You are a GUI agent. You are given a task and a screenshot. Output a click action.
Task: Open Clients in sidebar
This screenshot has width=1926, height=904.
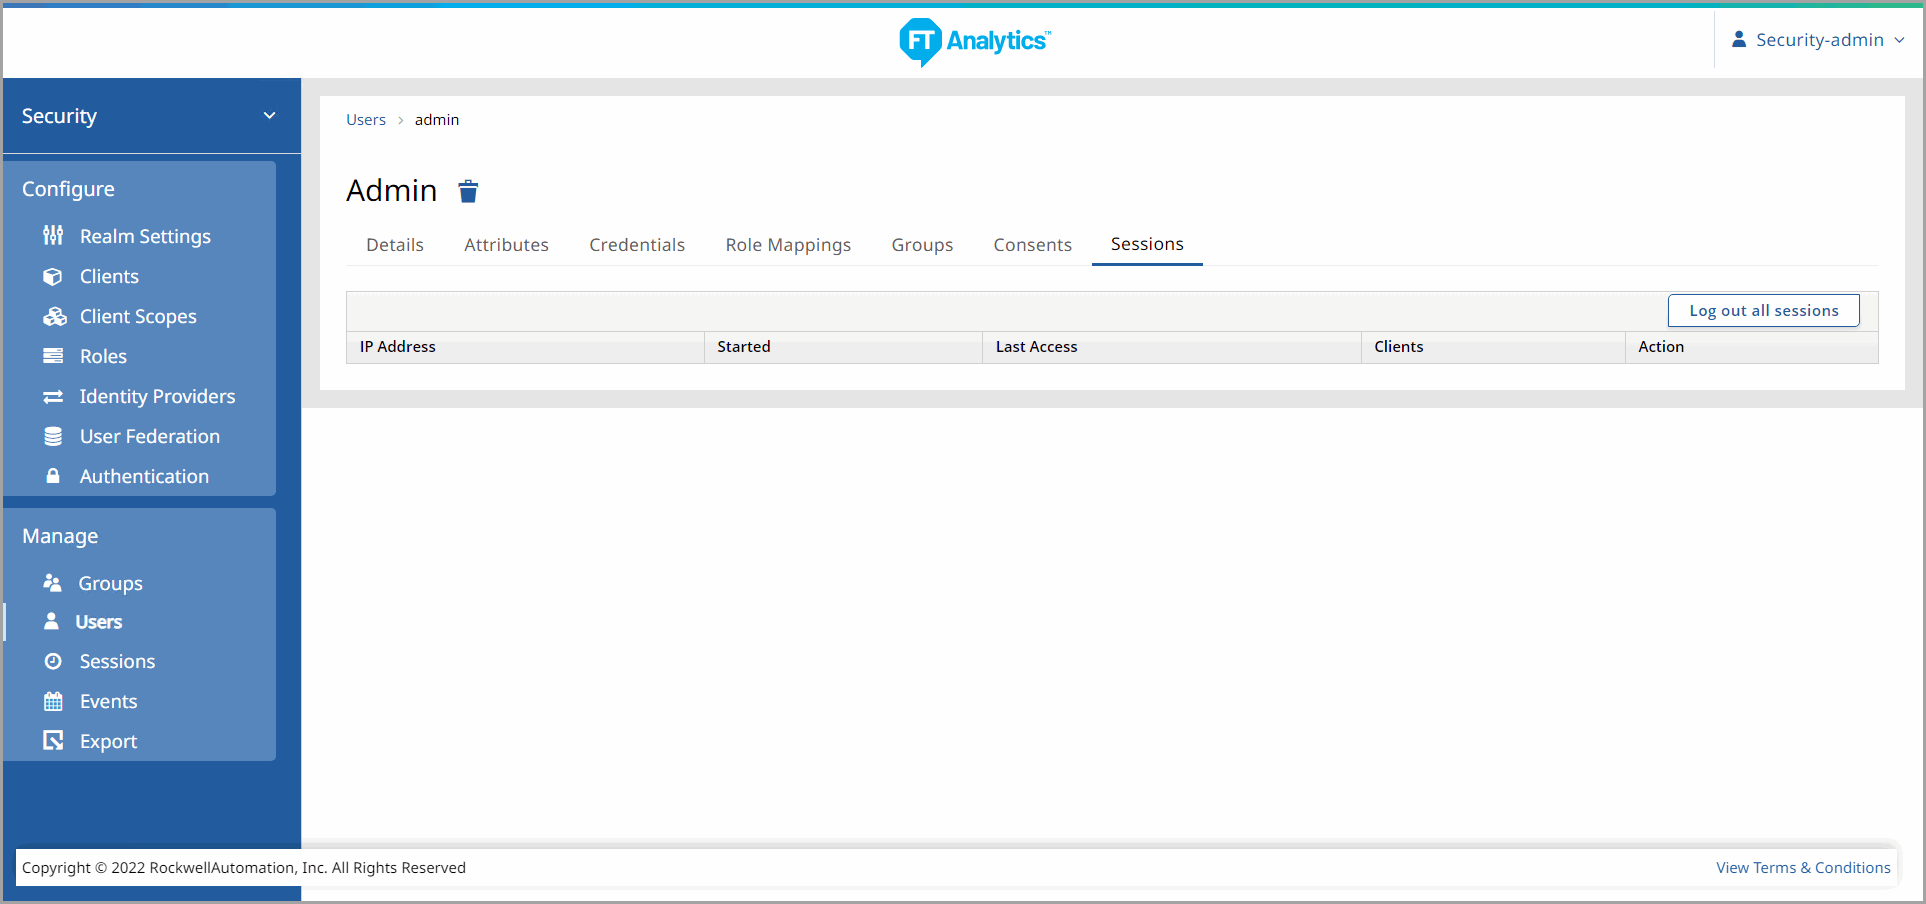[109, 276]
